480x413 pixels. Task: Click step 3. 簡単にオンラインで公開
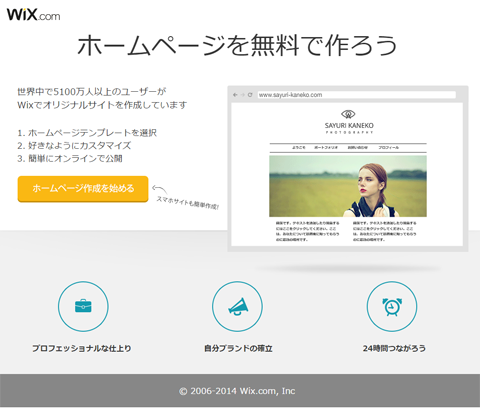click(70, 158)
